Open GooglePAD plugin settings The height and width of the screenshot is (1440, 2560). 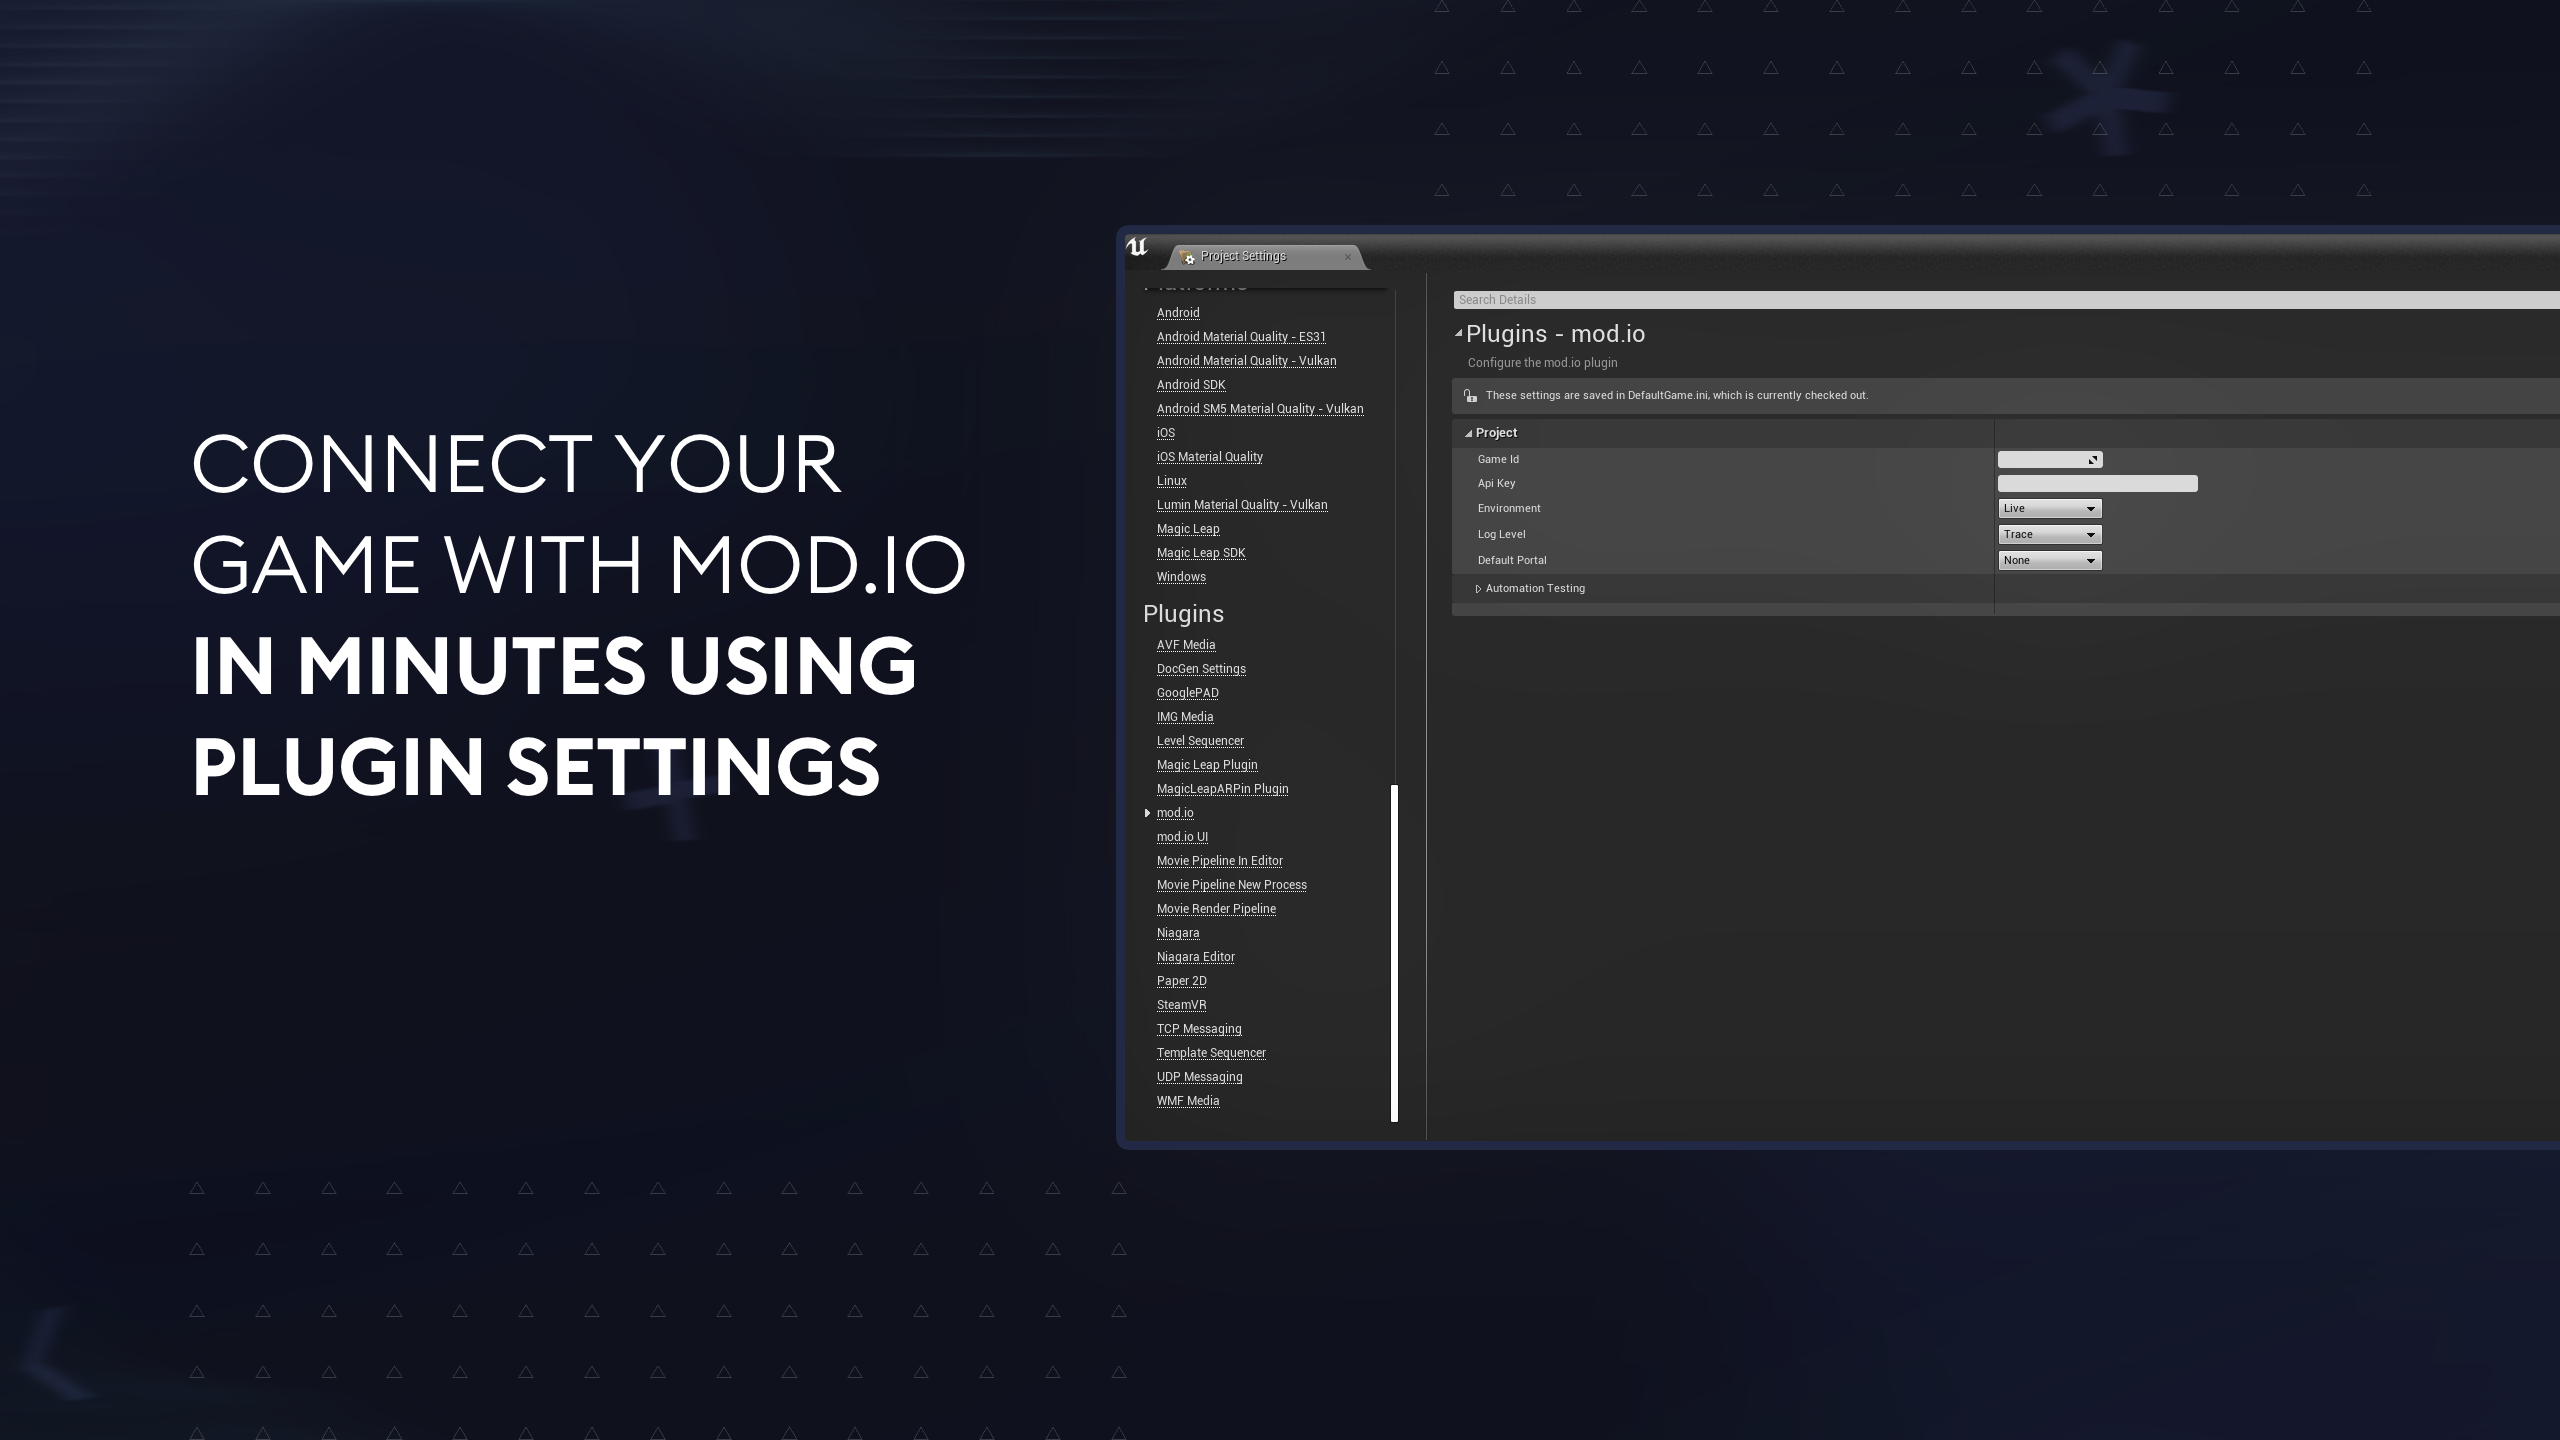(1188, 693)
